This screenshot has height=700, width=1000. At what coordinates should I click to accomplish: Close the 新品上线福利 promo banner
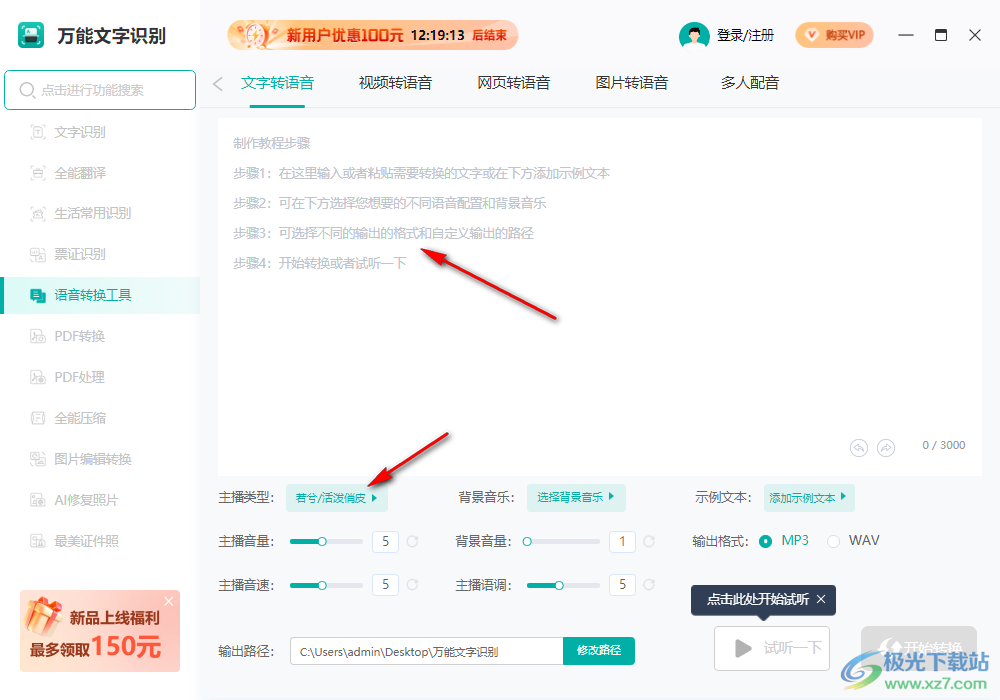[168, 601]
